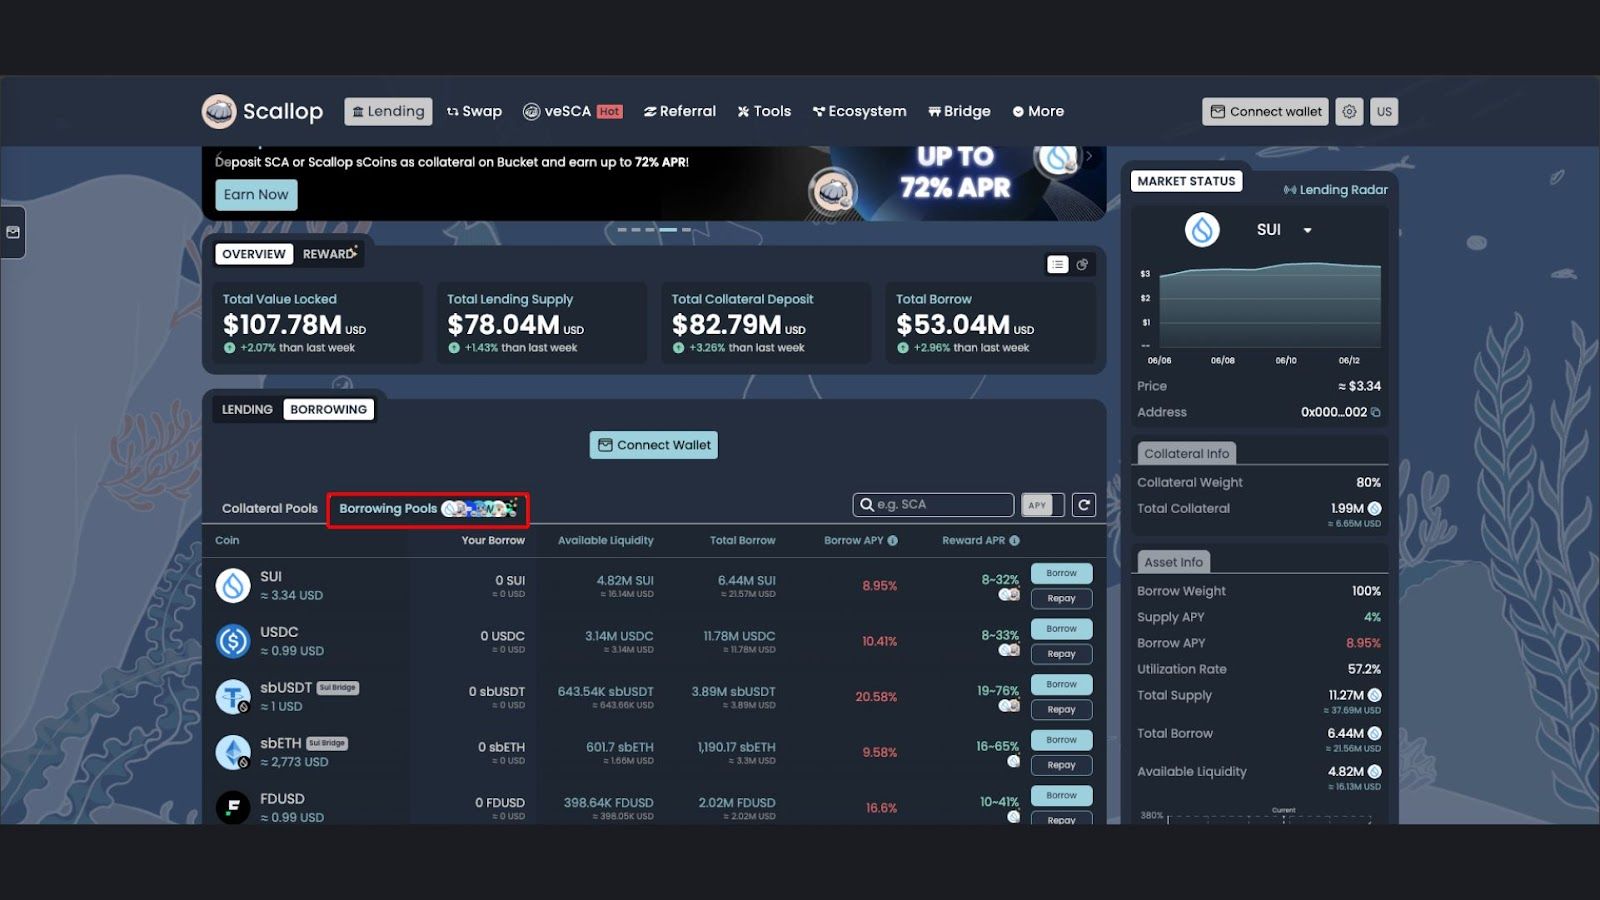Open the Lending Radar link
This screenshot has height=900, width=1600.
(x=1336, y=189)
